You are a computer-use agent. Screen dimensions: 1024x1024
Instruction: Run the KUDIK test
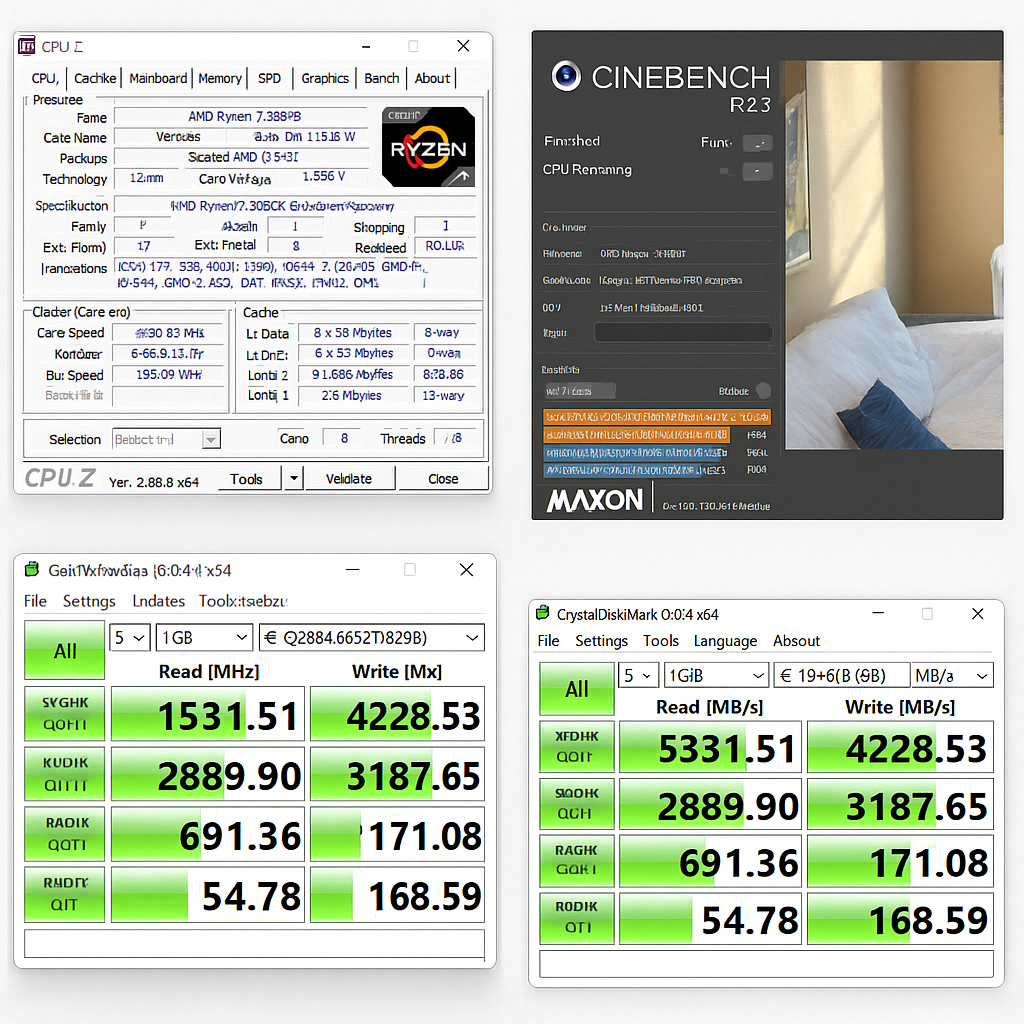point(65,774)
